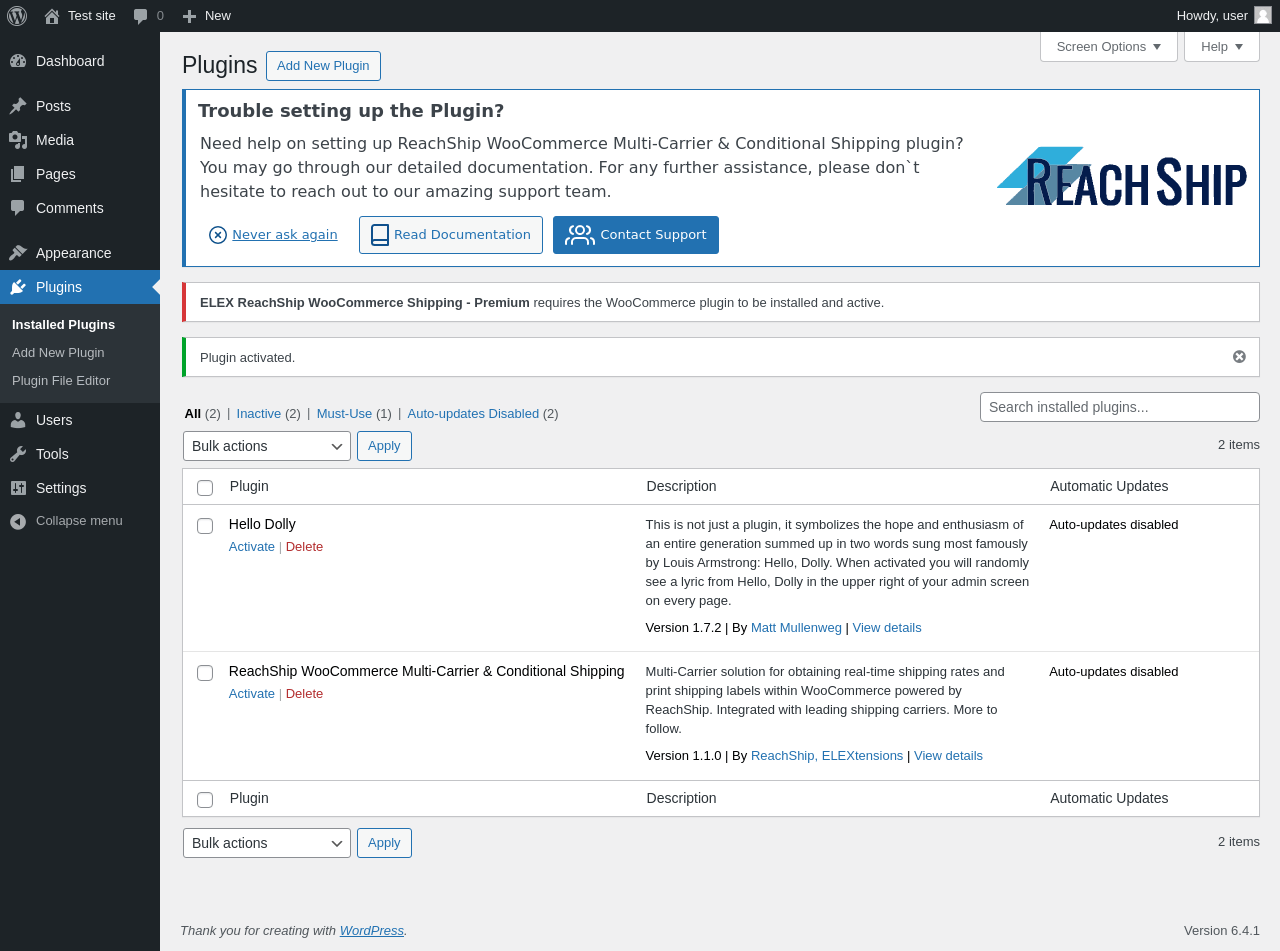Click the Add New Plugin button beside the title
Screen dimensions: 1280x951
[323, 66]
